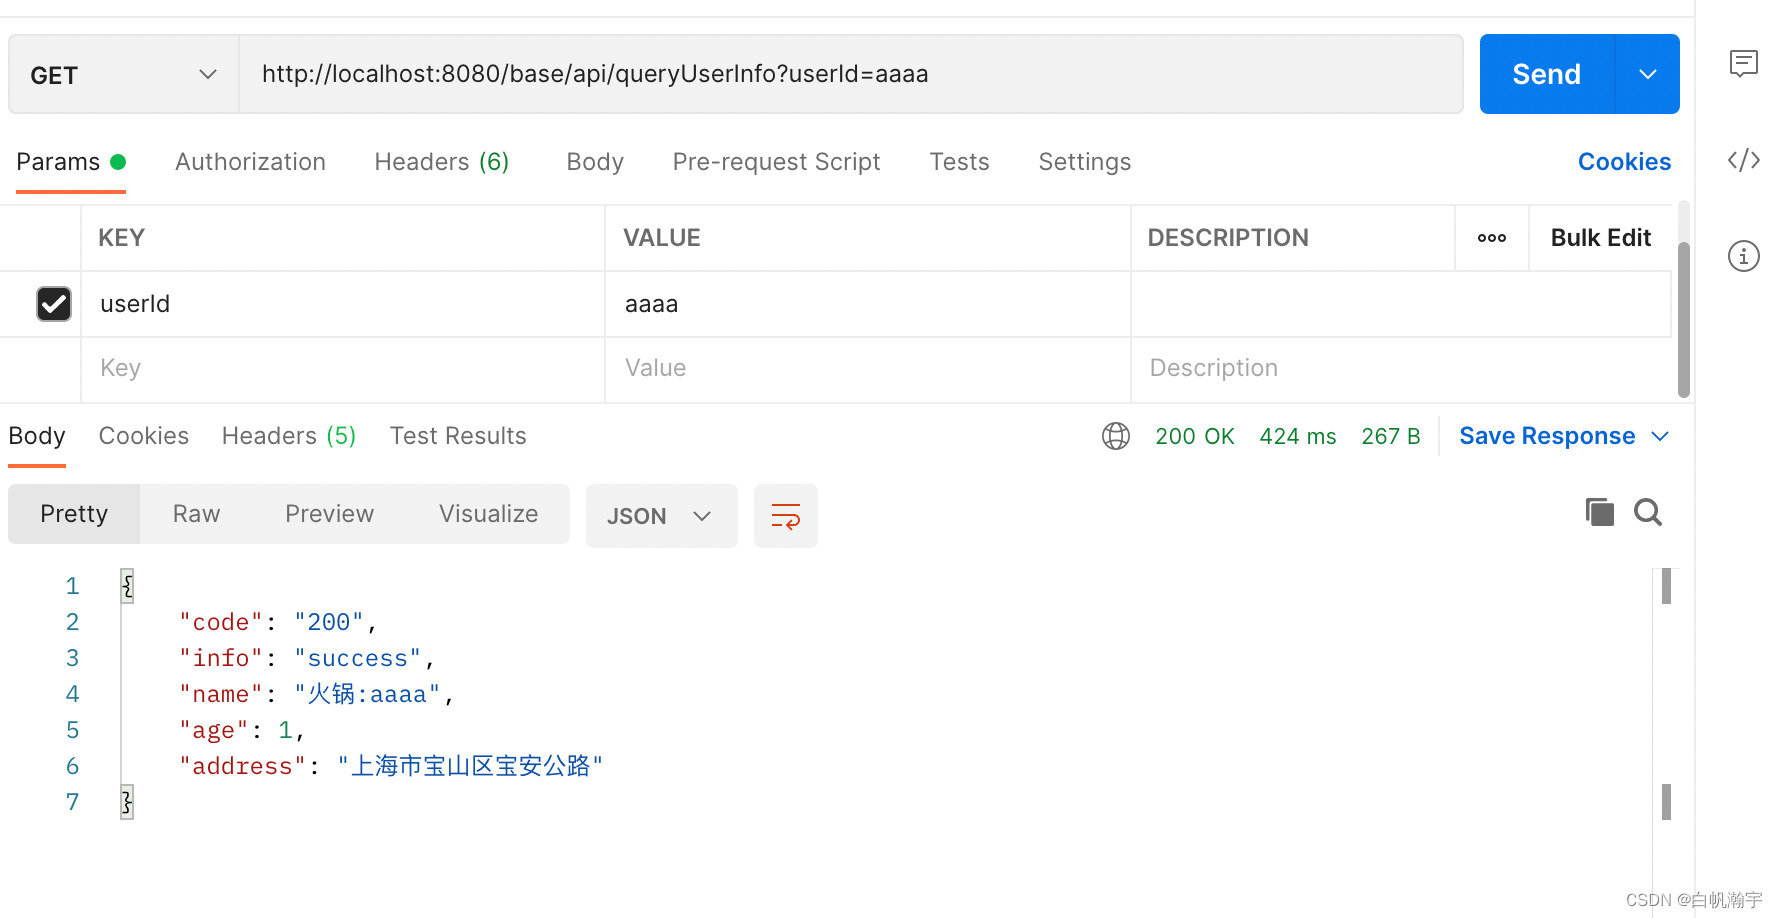Image resolution: width=1778 pixels, height=918 pixels.
Task: Expand the Save Response menu
Action: point(1661,436)
